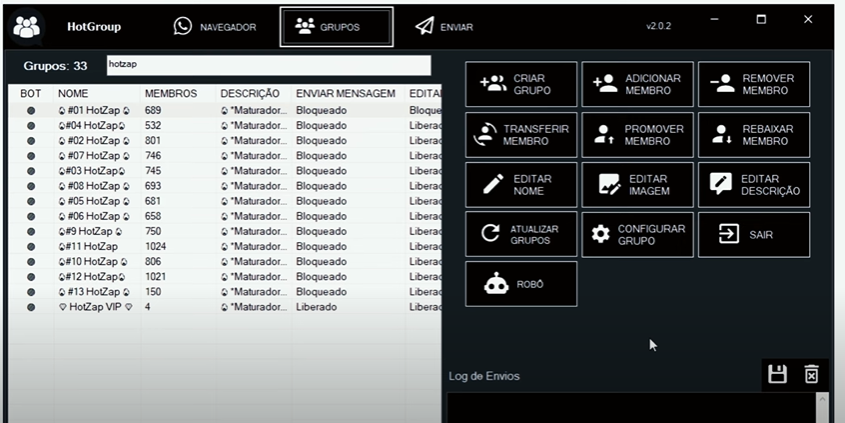
Task: Toggle the bot dot for #02 HotZap
Action: click(31, 141)
